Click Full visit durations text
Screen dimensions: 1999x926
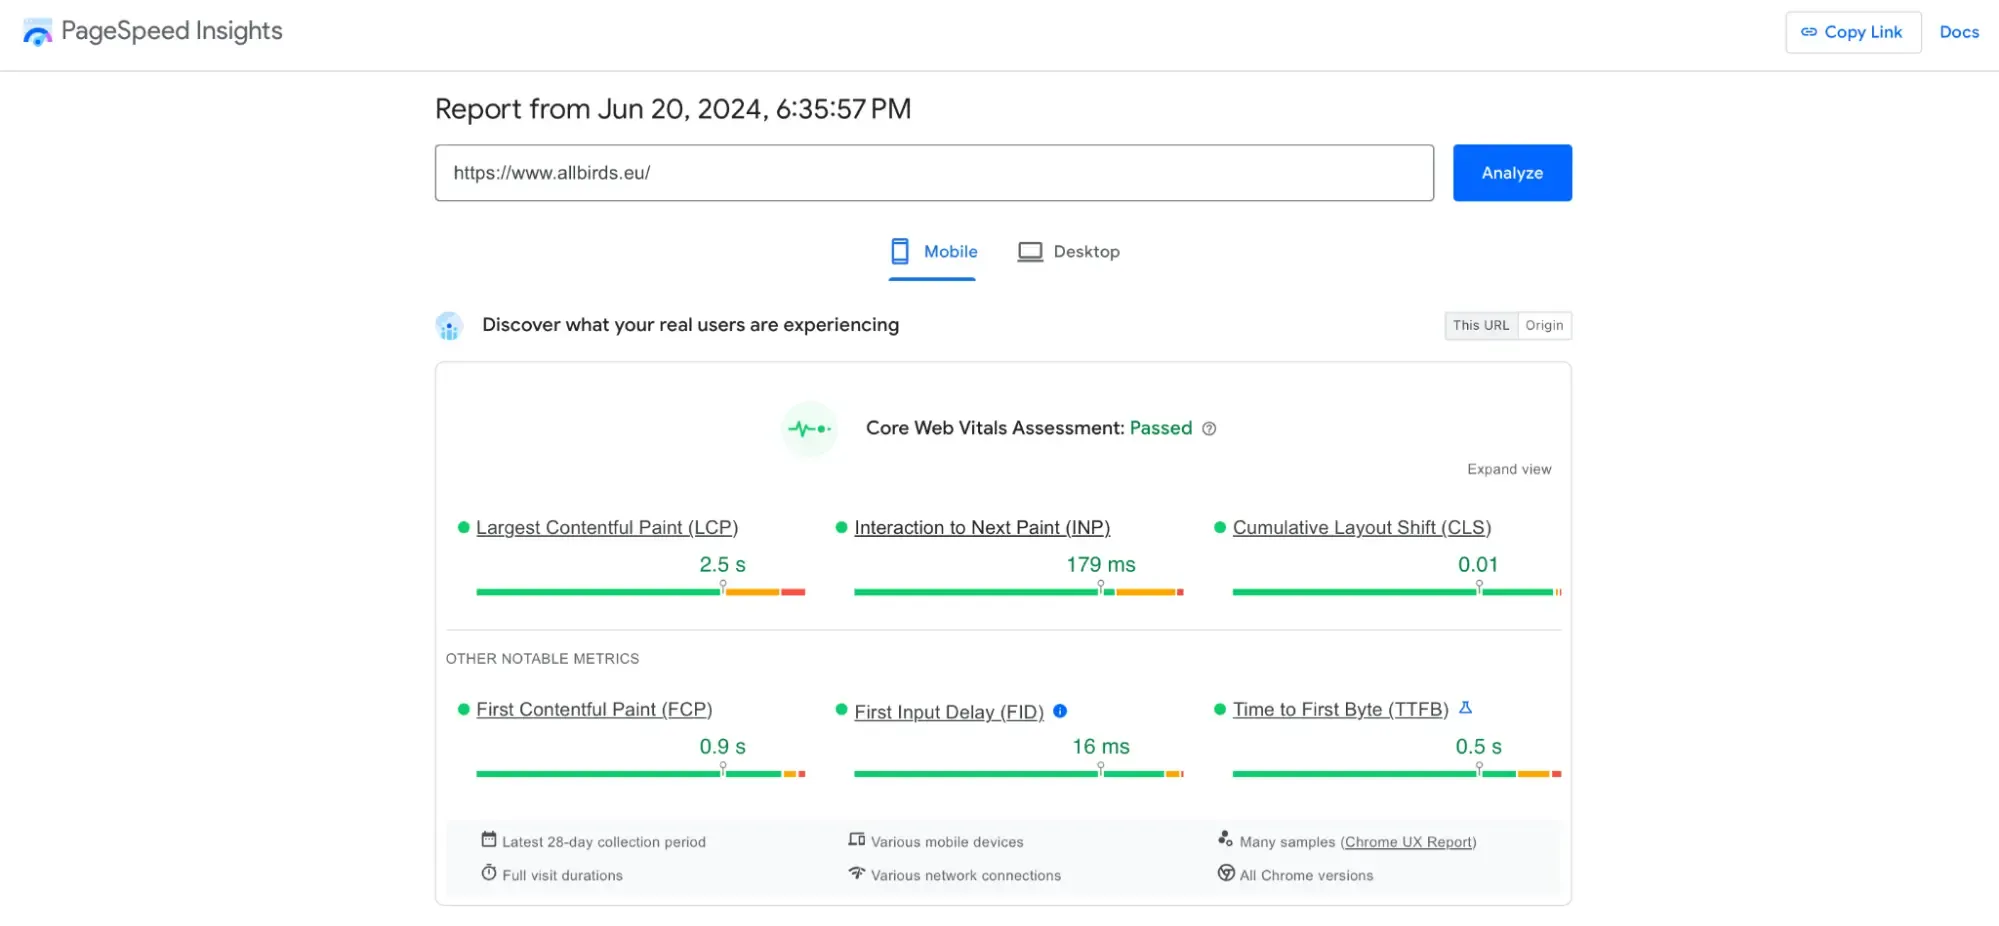click(x=562, y=875)
